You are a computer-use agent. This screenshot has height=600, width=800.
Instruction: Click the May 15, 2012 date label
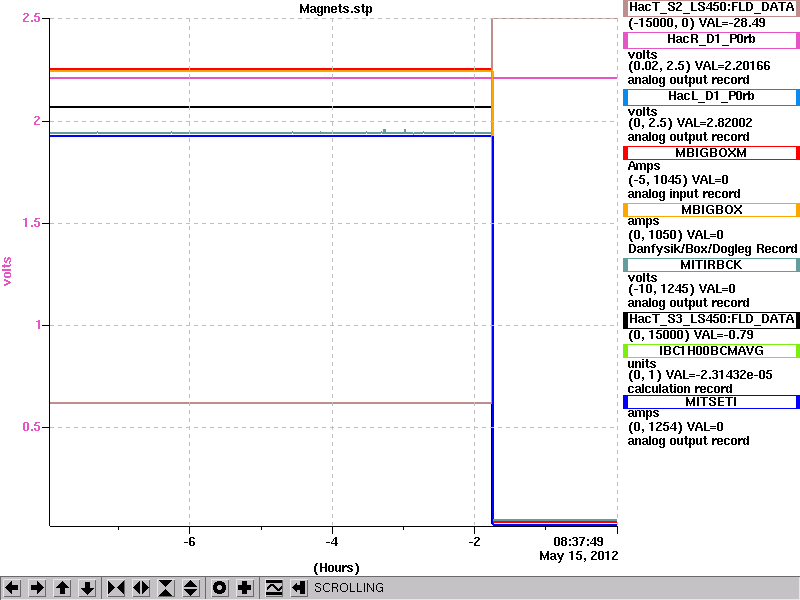(579, 556)
